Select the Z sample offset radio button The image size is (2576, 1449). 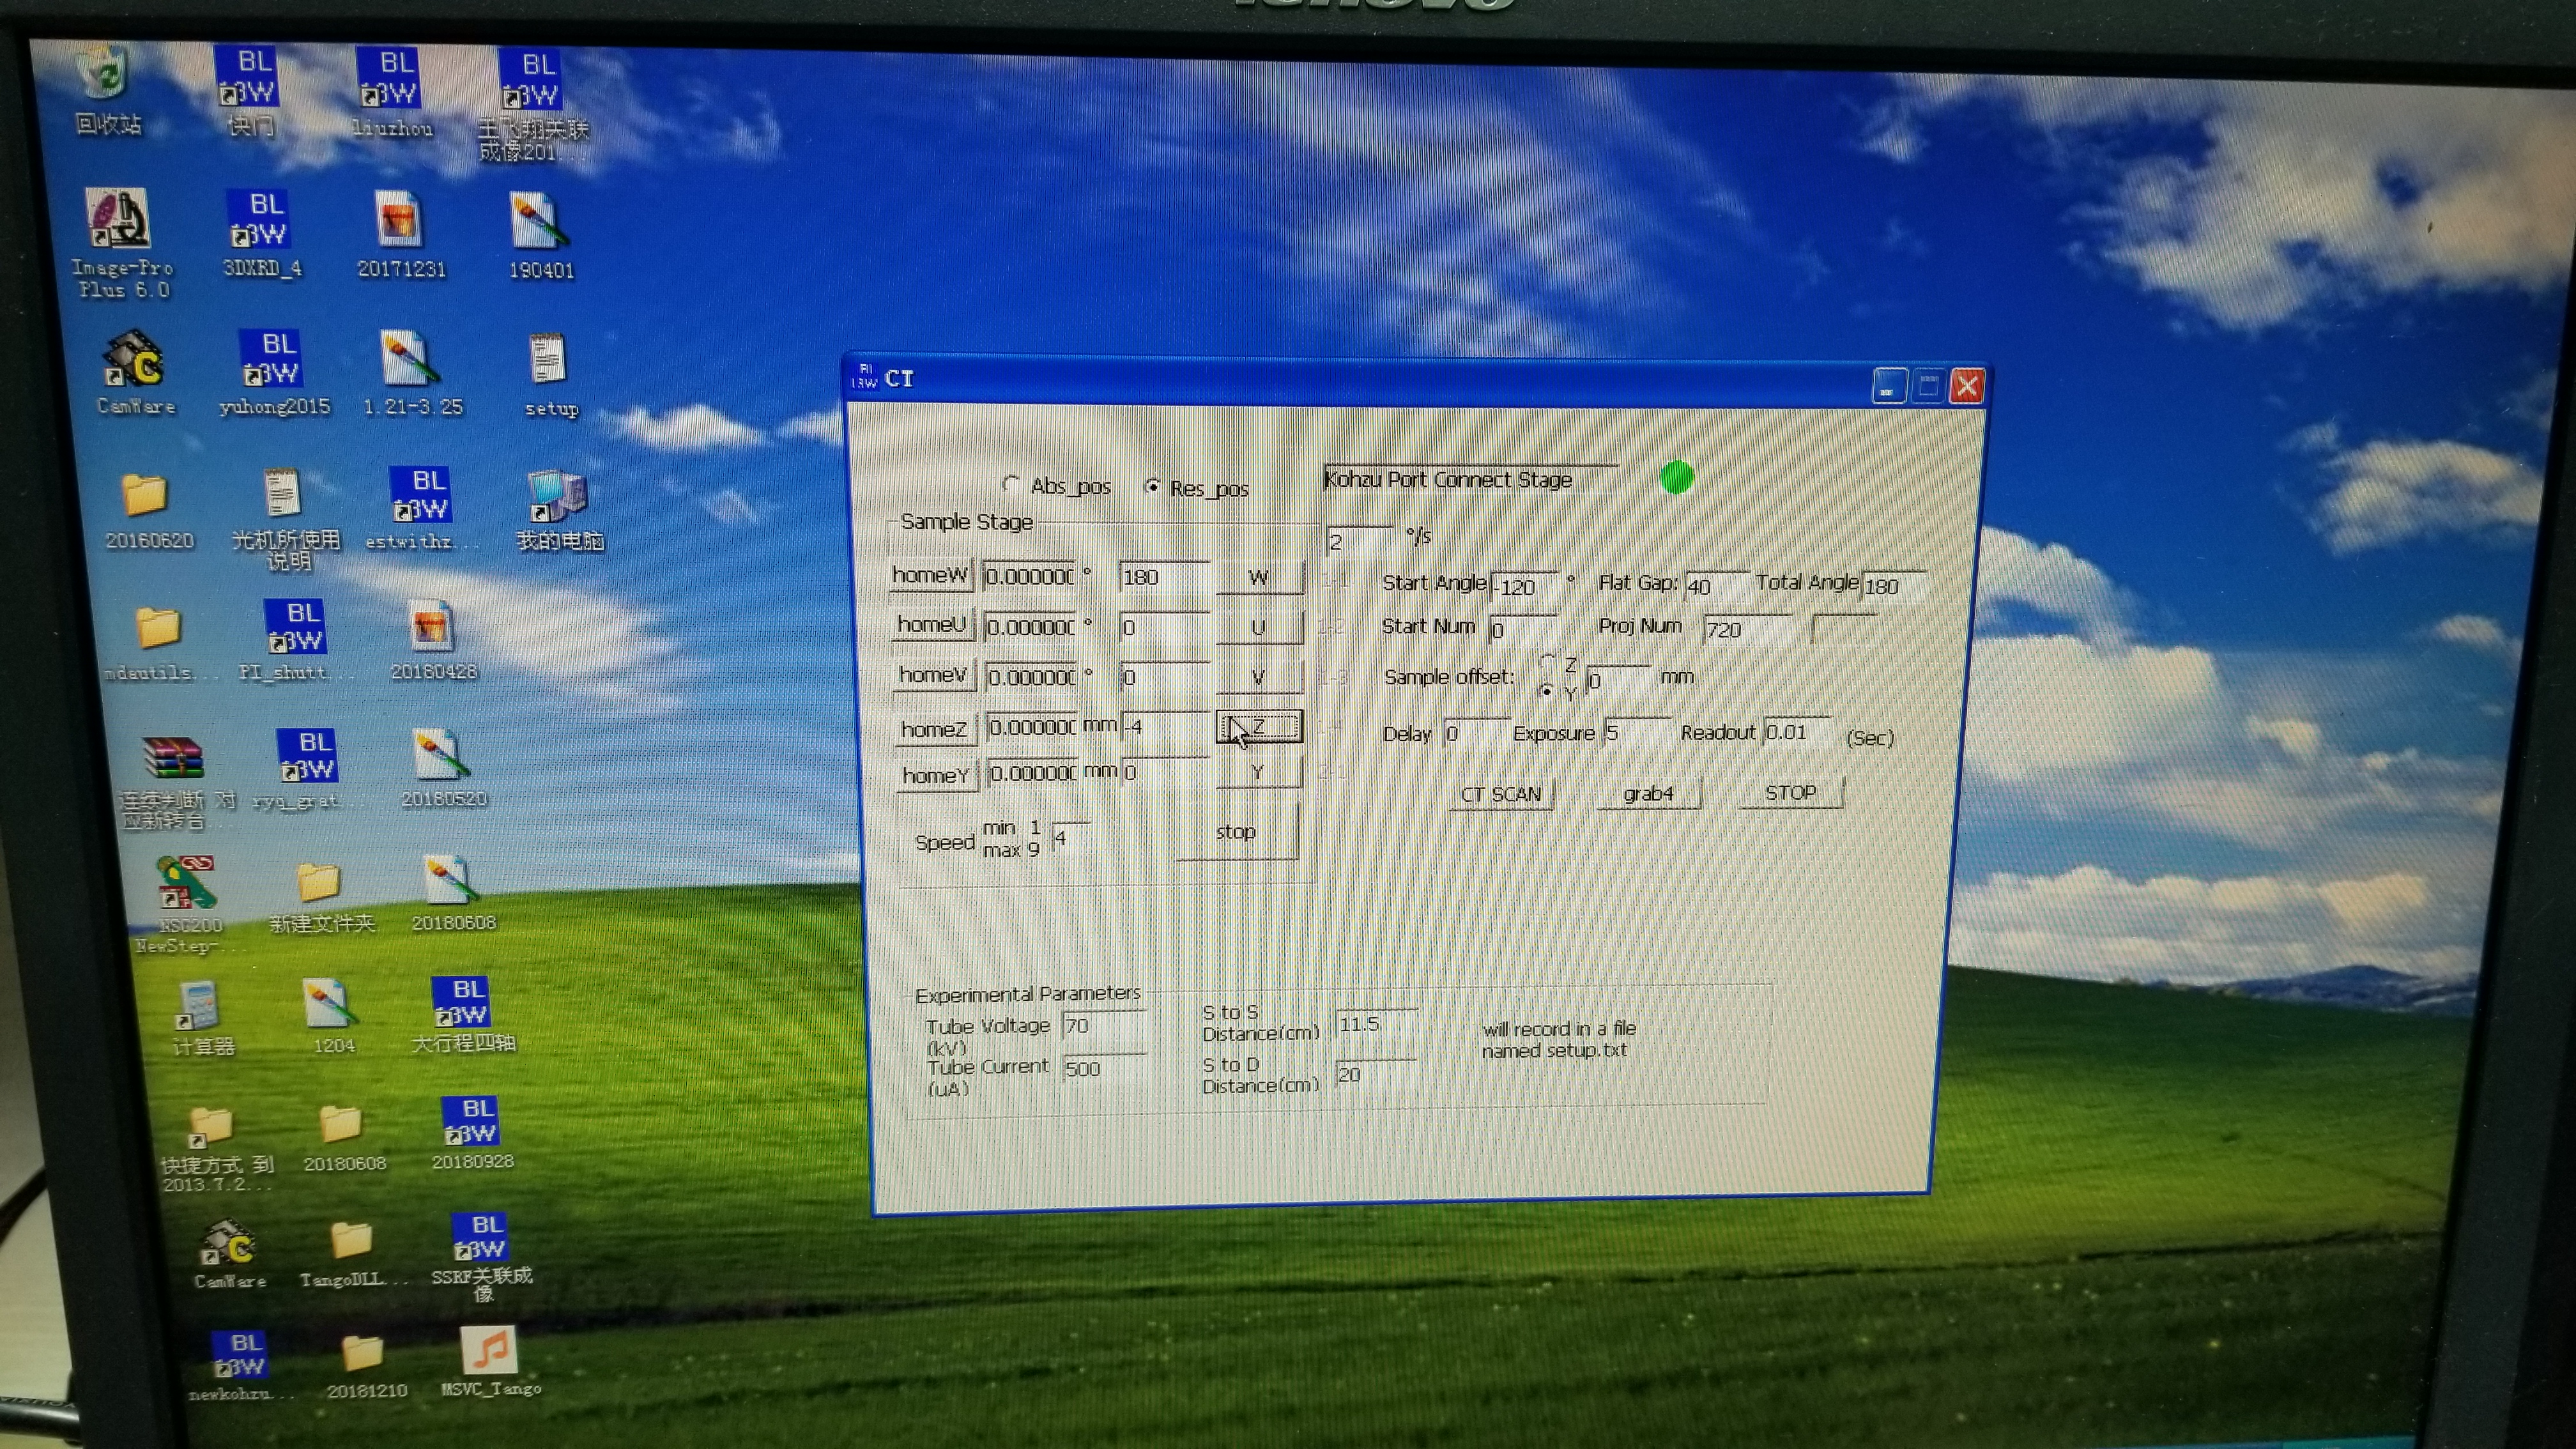1547,662
